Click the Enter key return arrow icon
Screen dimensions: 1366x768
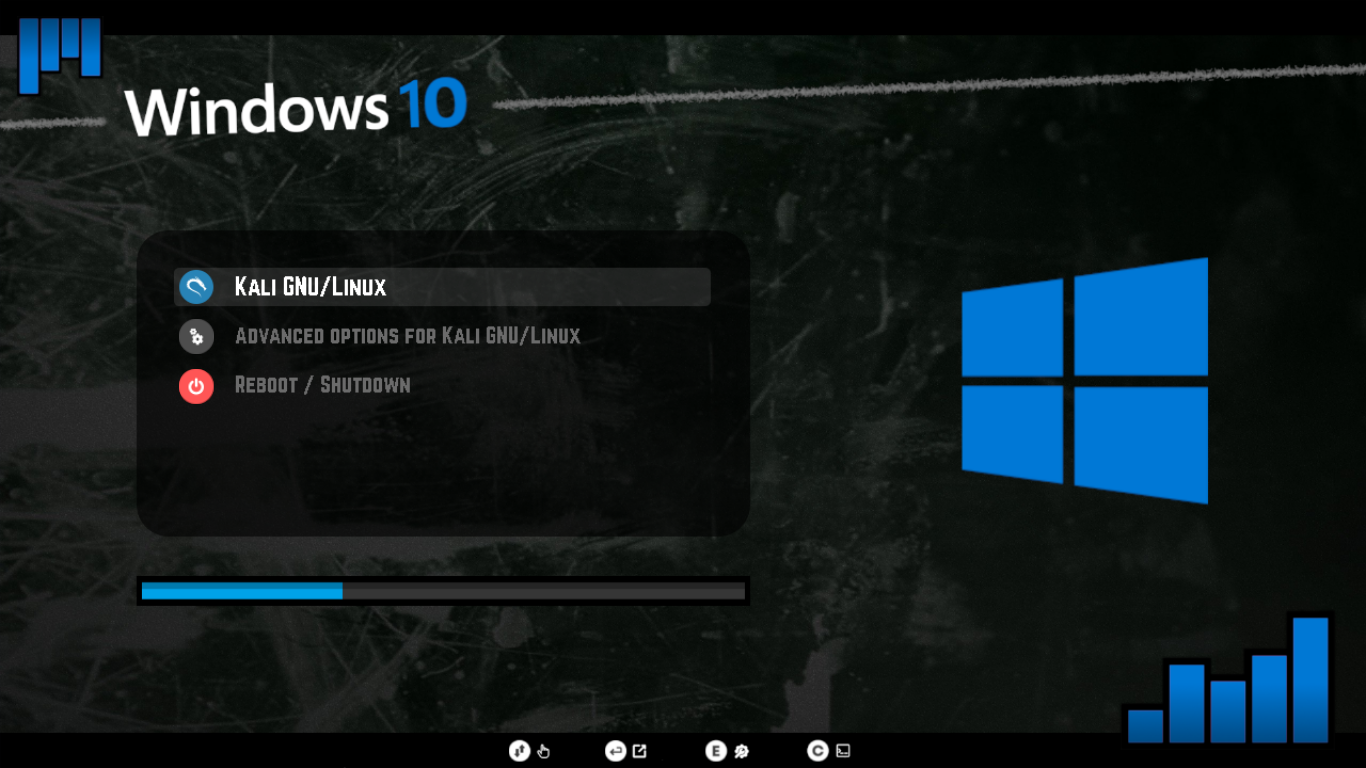(615, 751)
